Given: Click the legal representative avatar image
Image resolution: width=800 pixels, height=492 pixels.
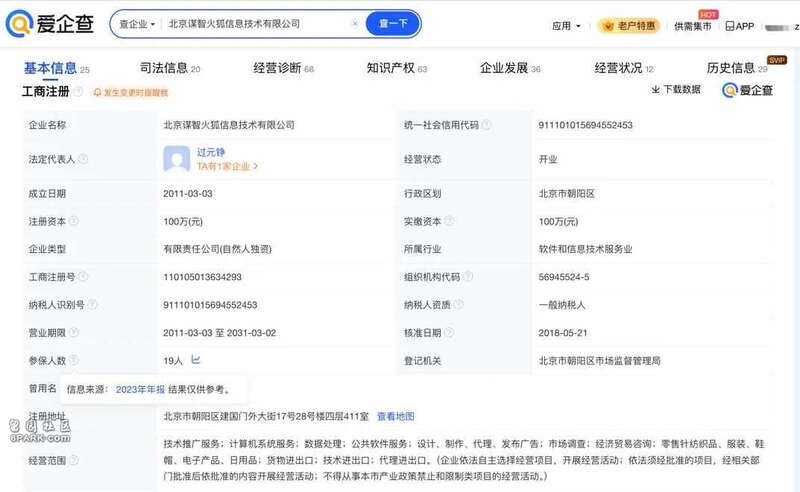Looking at the screenshot, I should click(177, 159).
